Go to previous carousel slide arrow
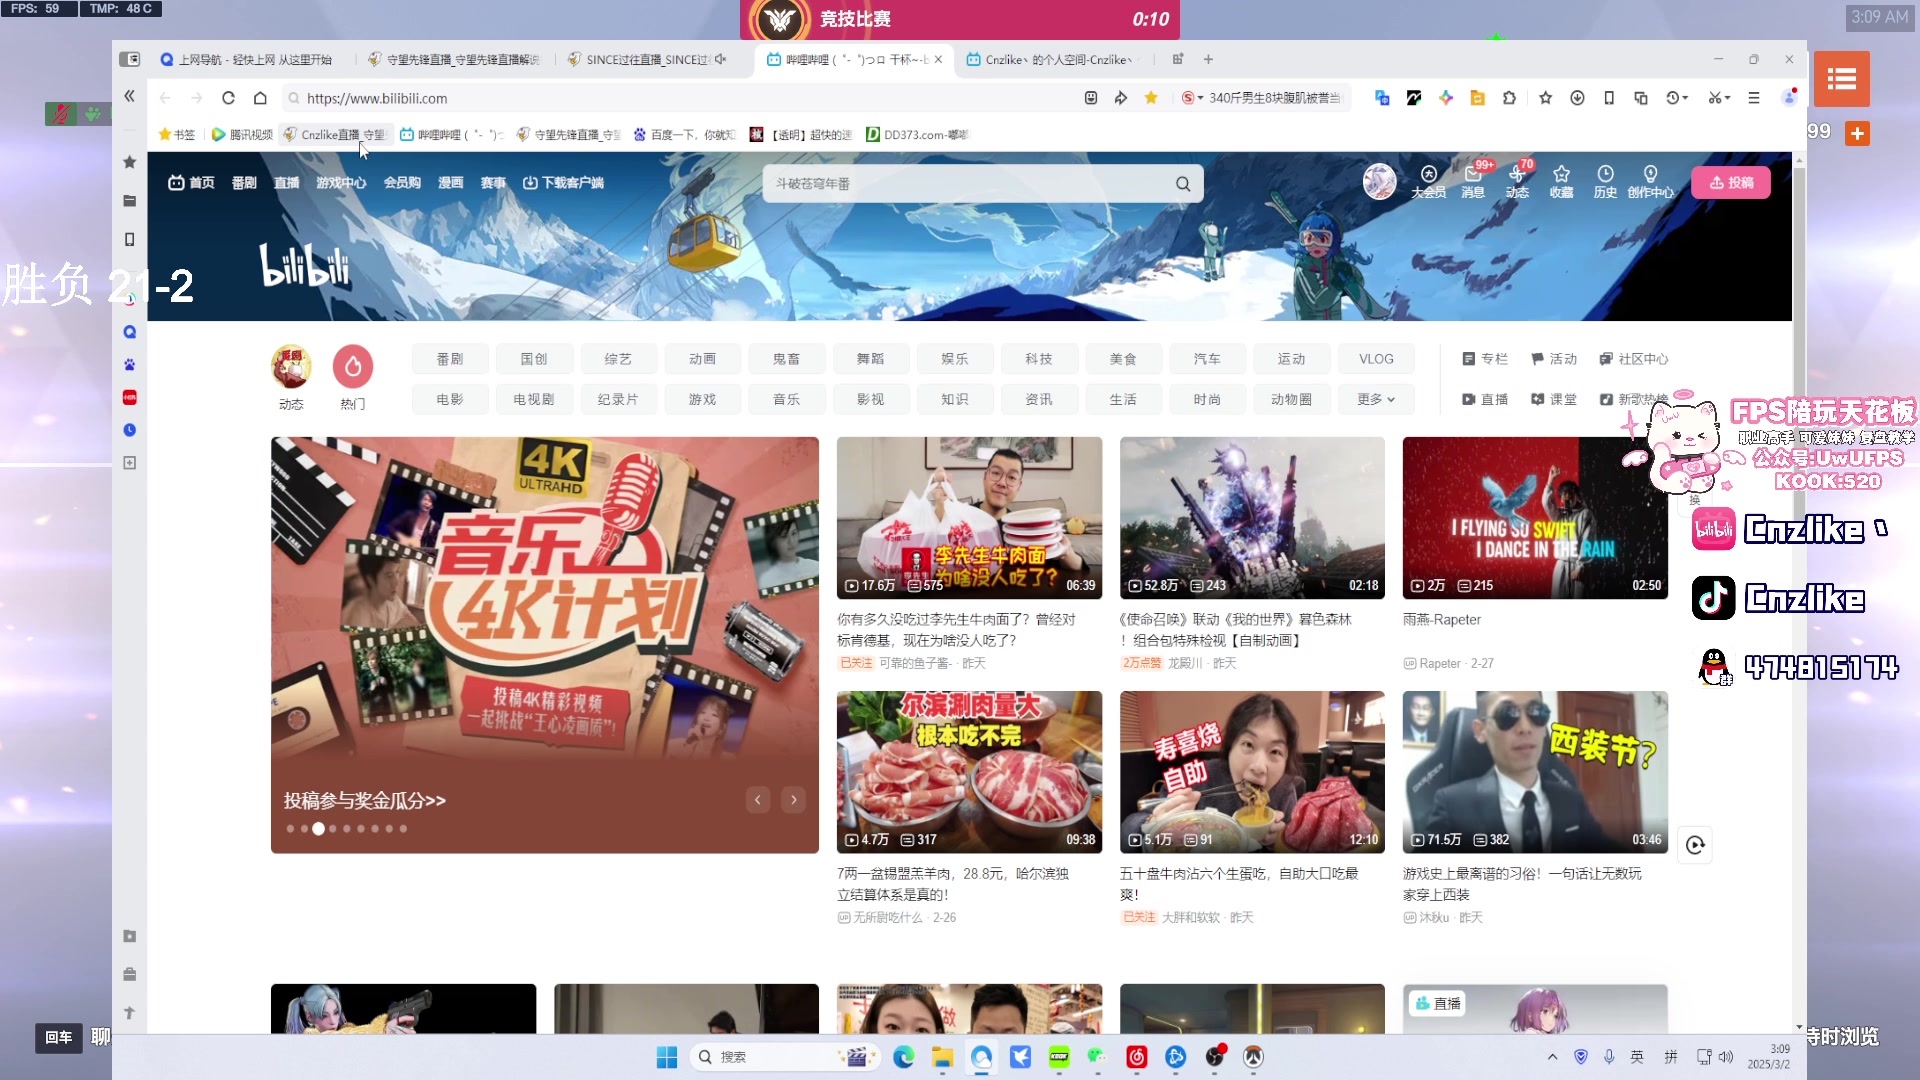 click(x=758, y=799)
